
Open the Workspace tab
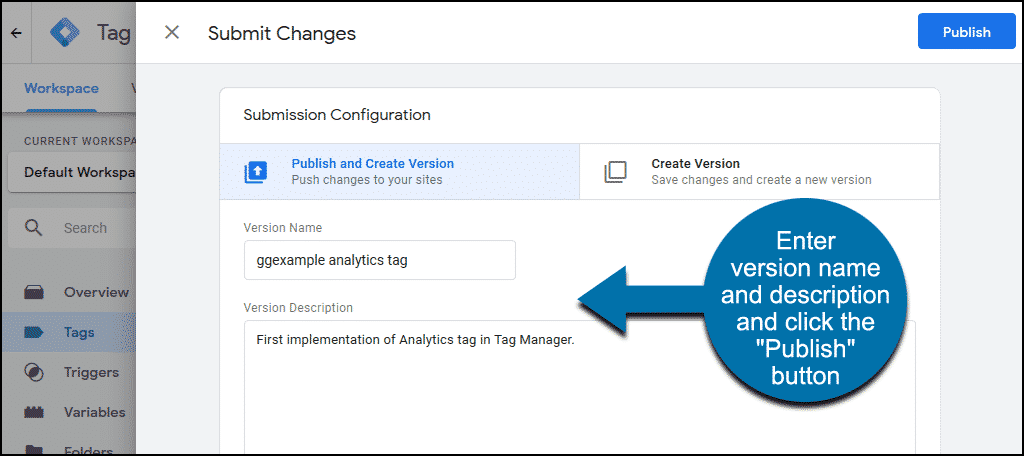[61, 88]
